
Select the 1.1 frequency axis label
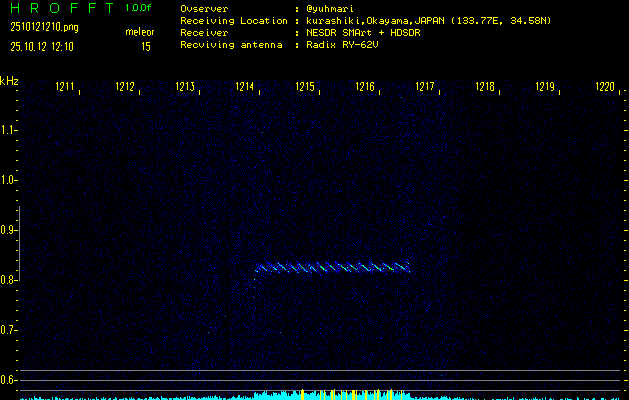tap(9, 130)
